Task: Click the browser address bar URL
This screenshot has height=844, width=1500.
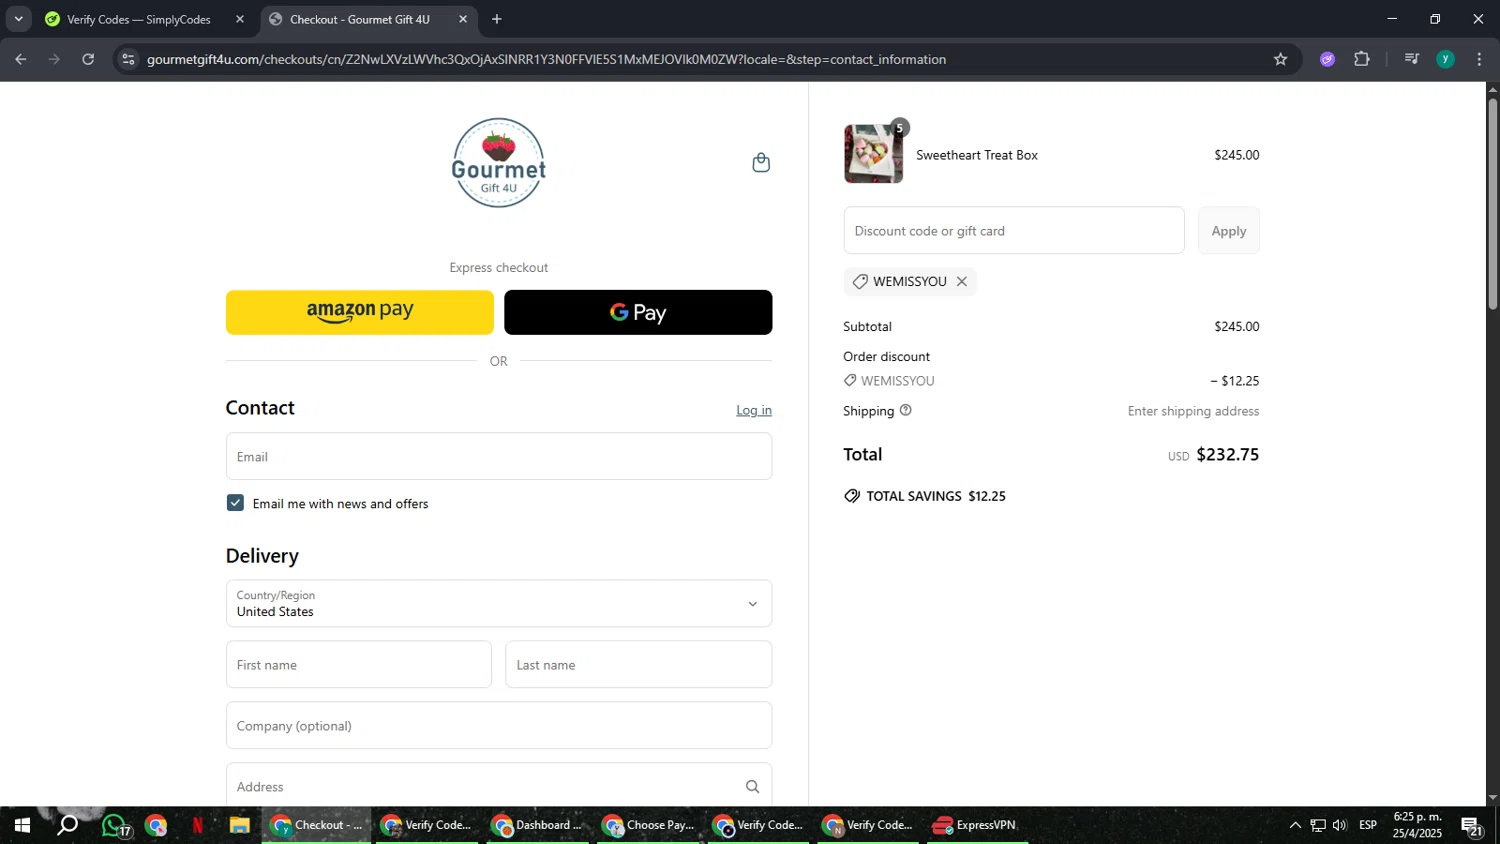Action: [546, 59]
